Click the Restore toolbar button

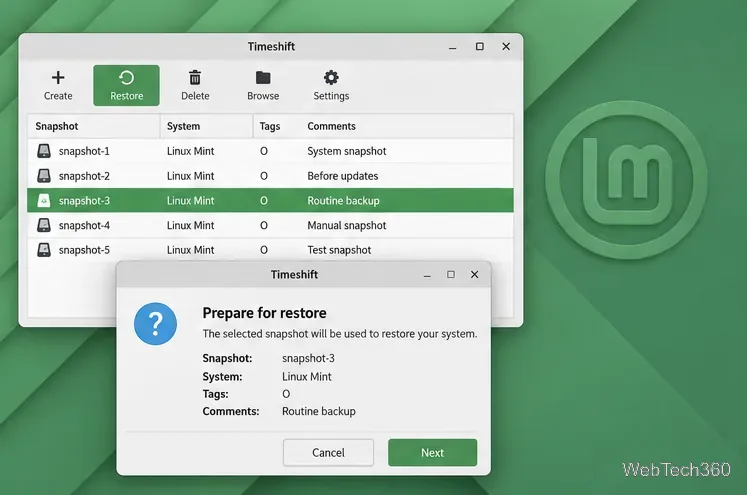(126, 85)
